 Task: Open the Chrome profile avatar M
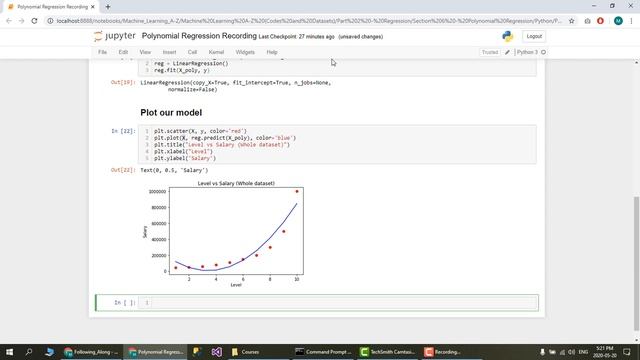(618, 21)
